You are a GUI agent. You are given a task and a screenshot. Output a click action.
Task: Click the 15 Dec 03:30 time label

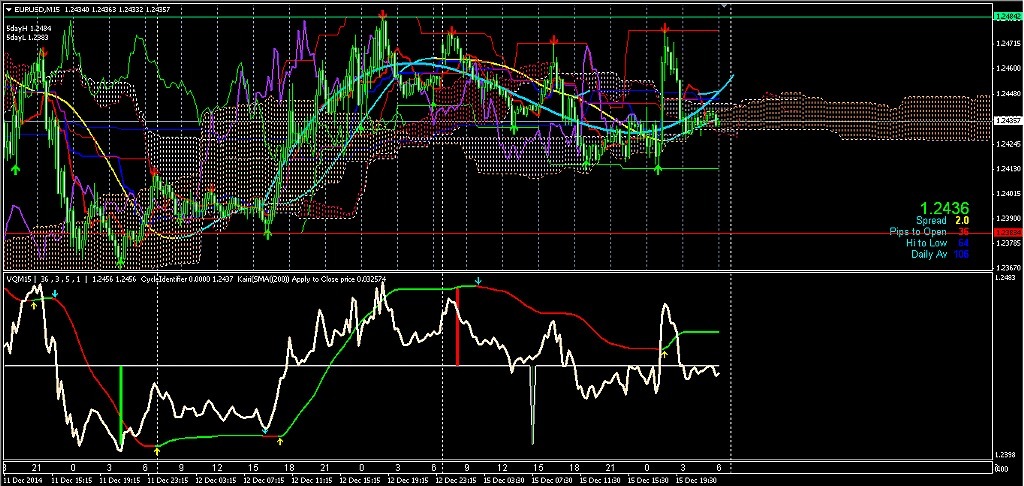coord(504,480)
